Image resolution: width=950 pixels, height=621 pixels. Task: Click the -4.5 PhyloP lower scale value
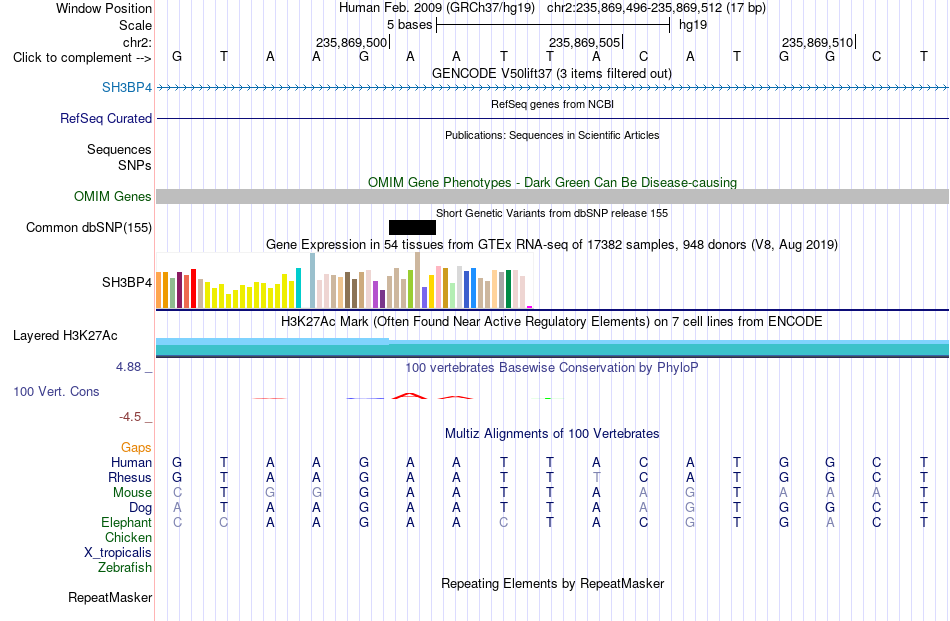tap(130, 416)
